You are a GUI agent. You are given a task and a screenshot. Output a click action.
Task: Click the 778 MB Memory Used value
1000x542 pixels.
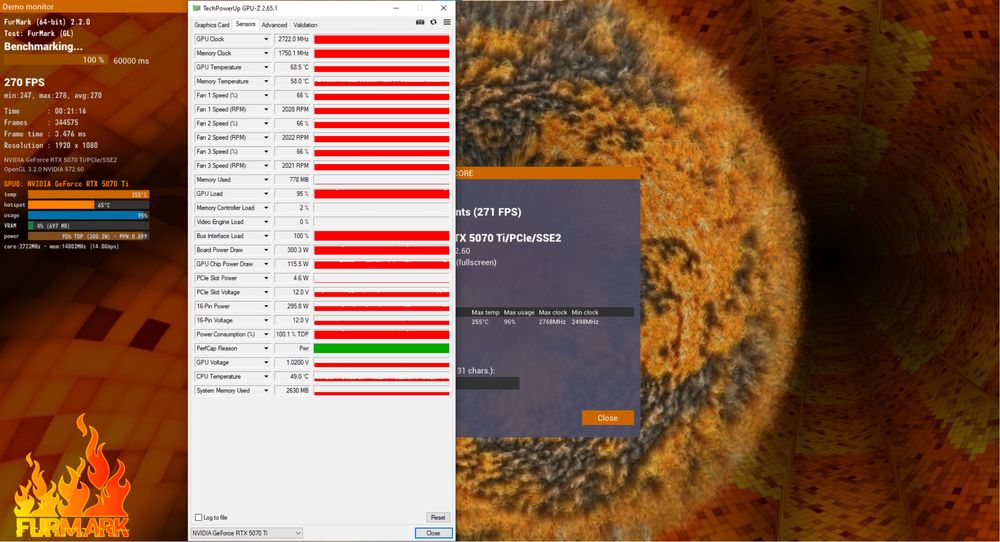tap(292, 179)
